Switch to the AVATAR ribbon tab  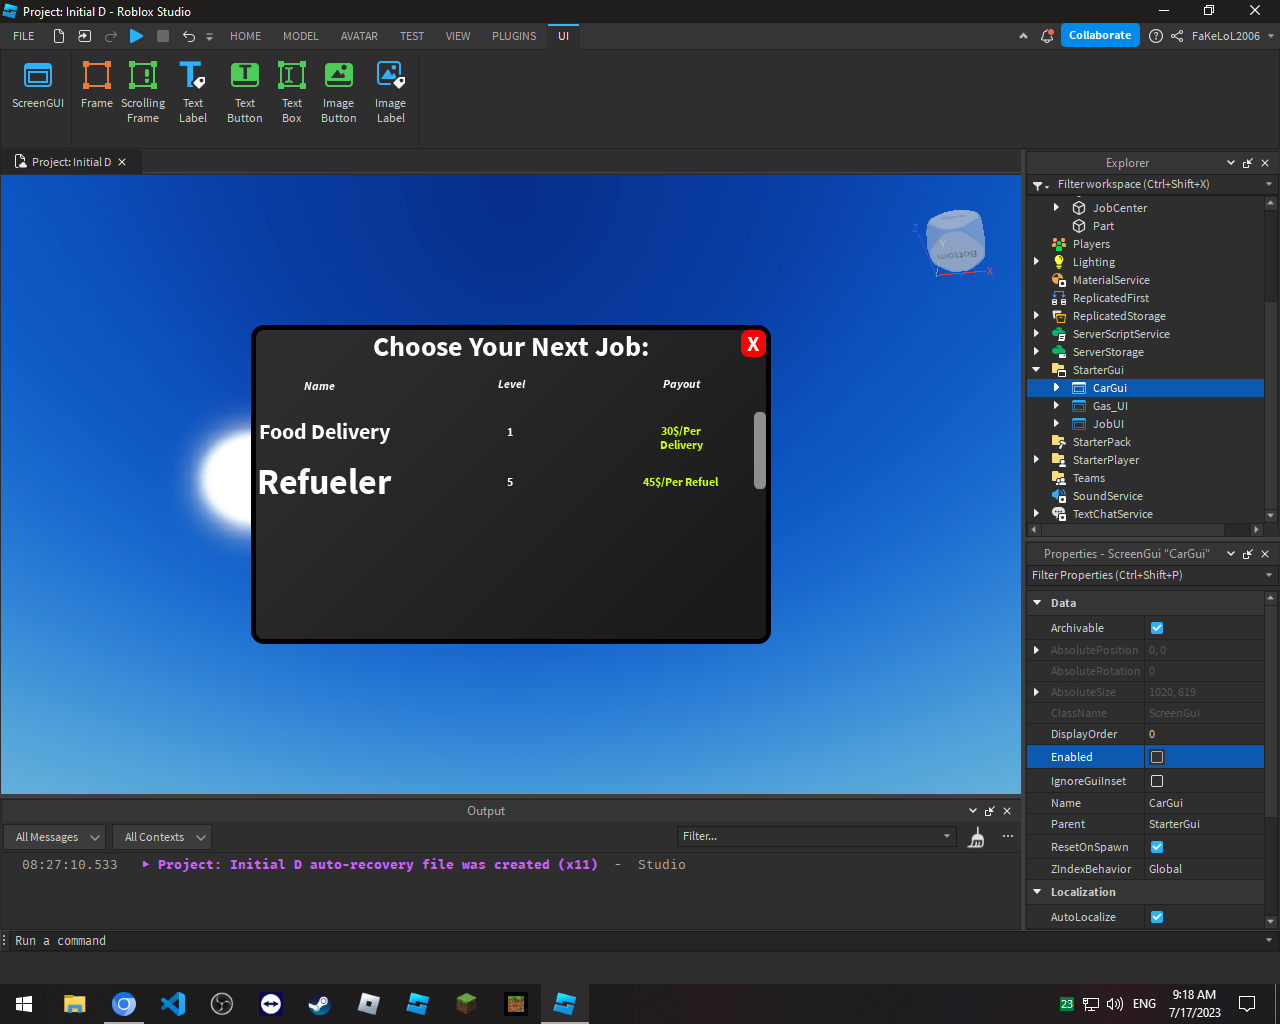coord(359,36)
